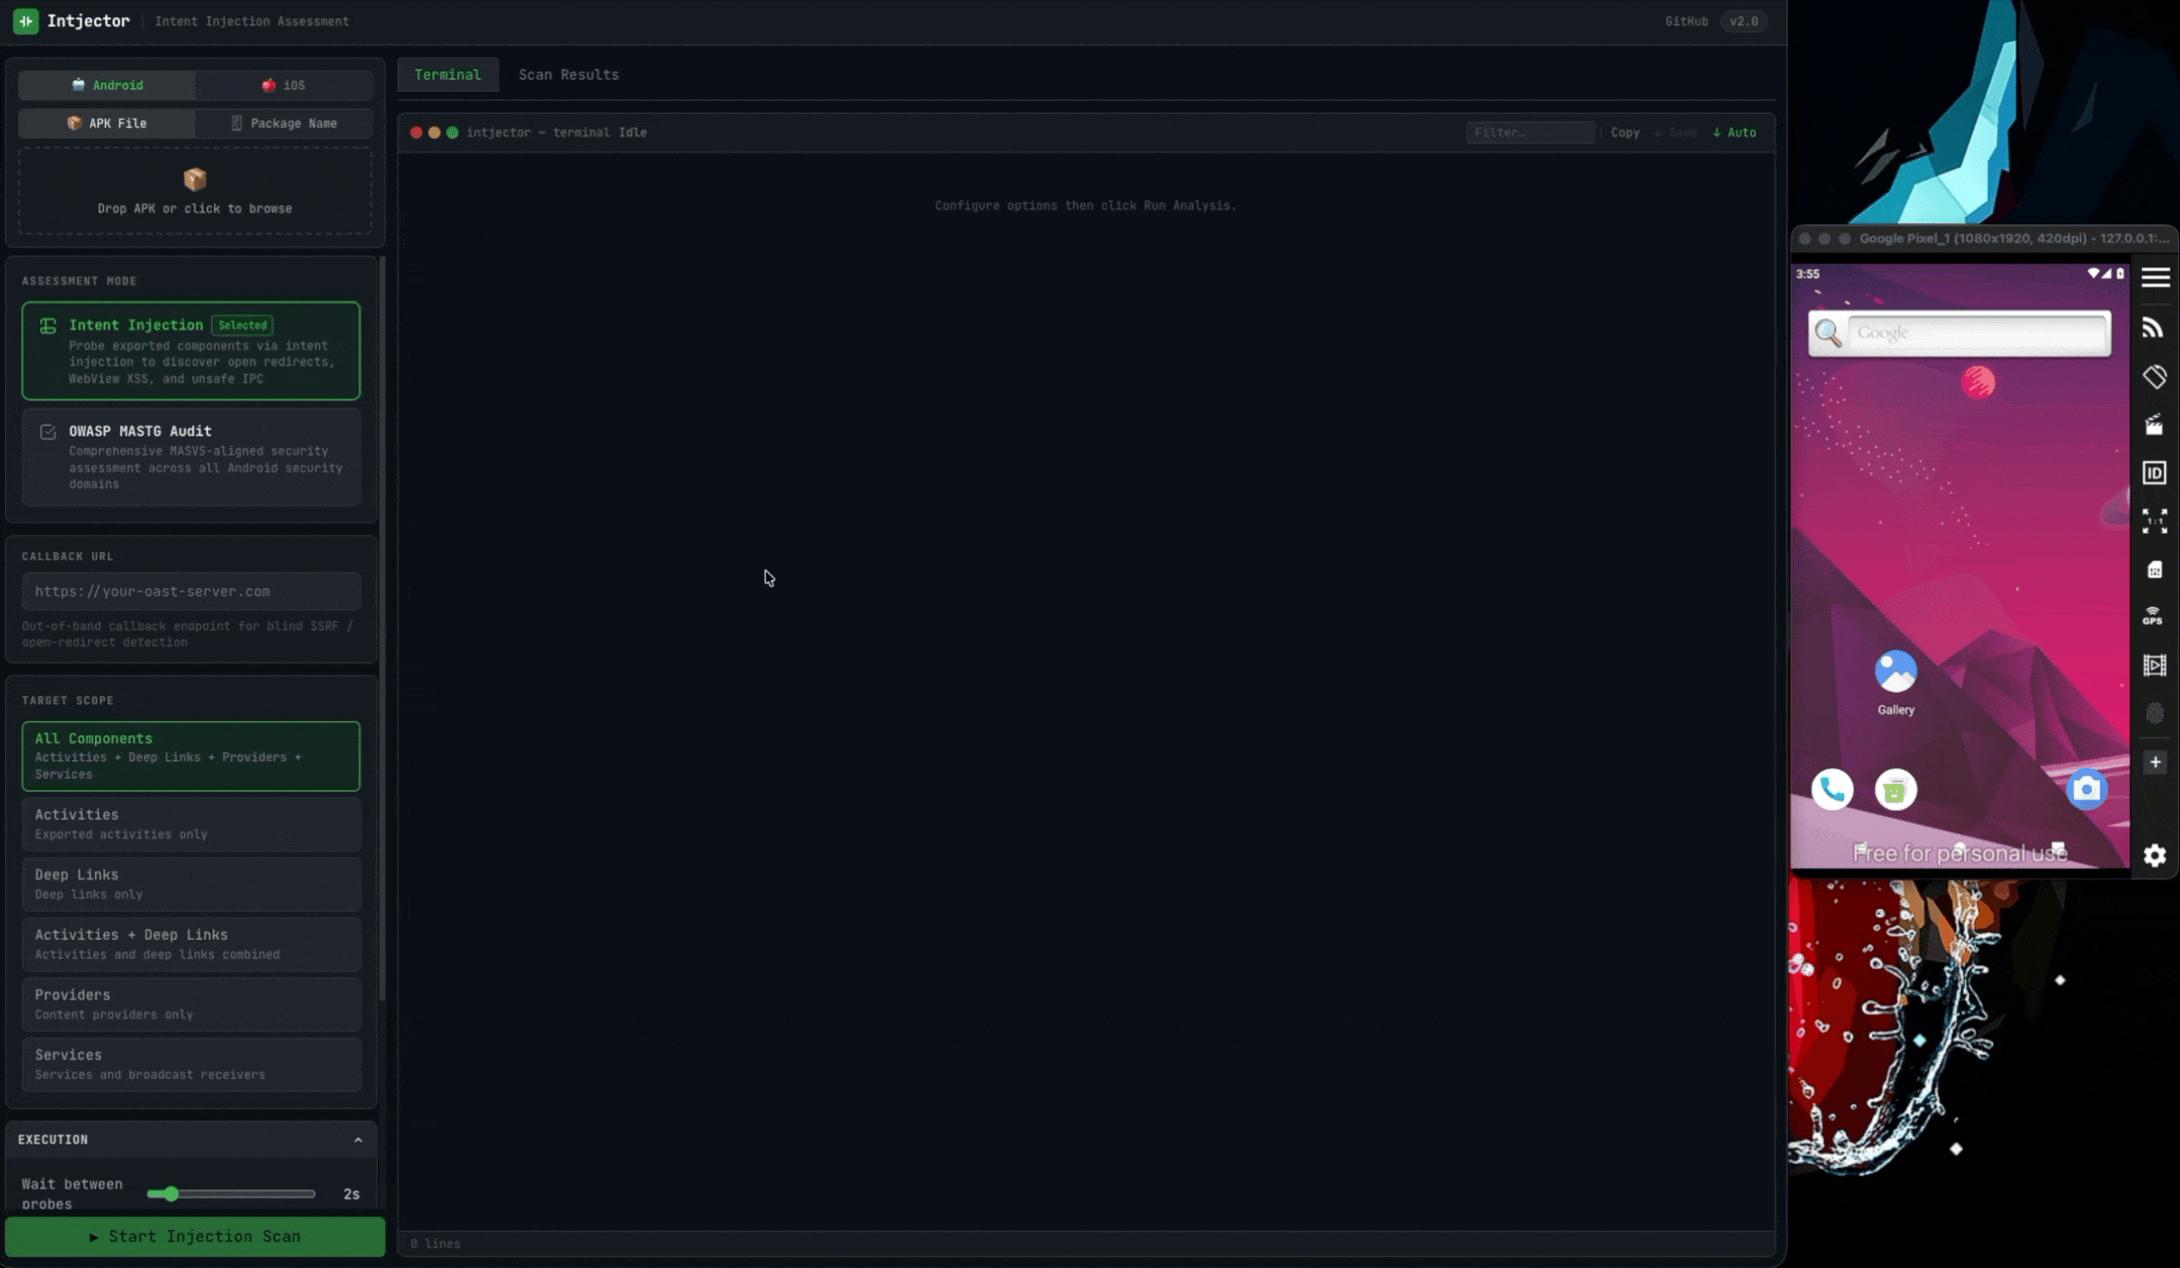Open the GitHub link in the header
This screenshot has height=1268, width=2180.
pyautogui.click(x=1686, y=20)
